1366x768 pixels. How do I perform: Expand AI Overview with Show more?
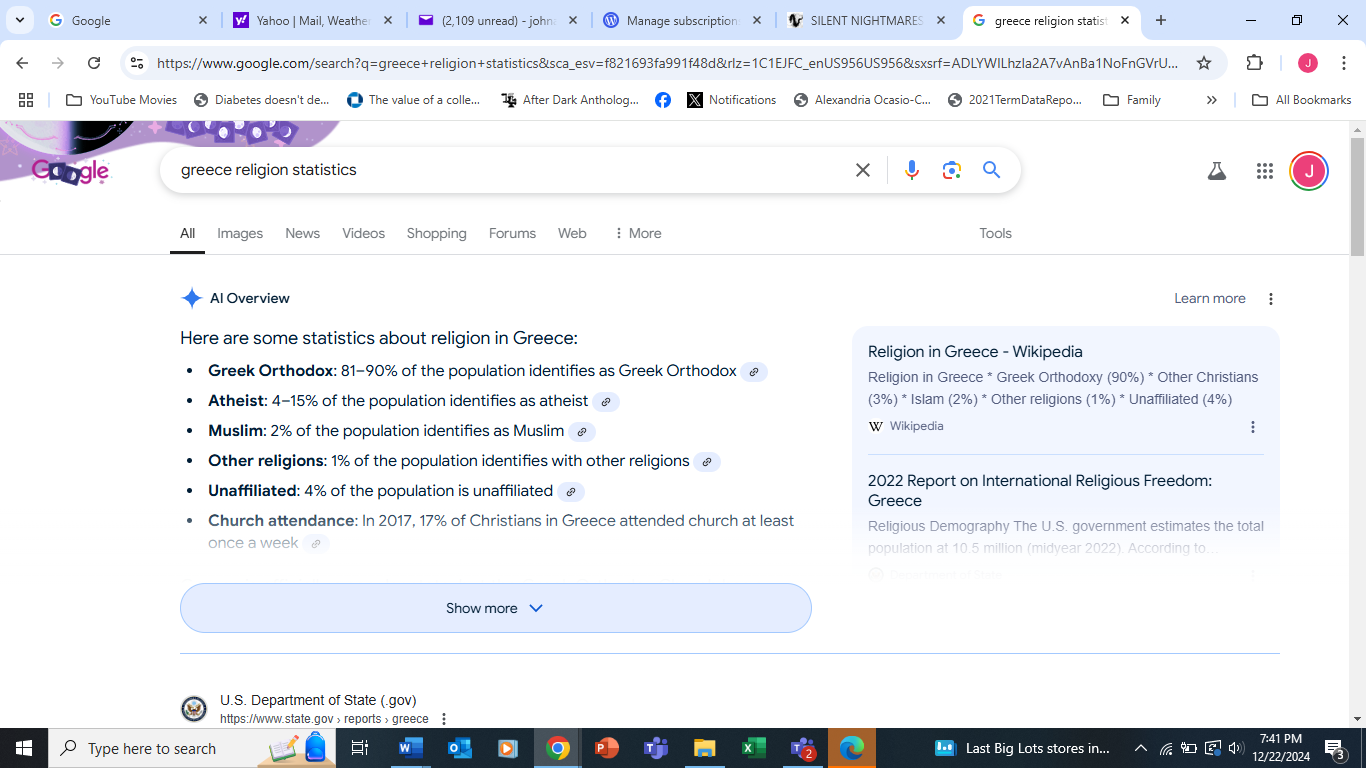click(495, 608)
